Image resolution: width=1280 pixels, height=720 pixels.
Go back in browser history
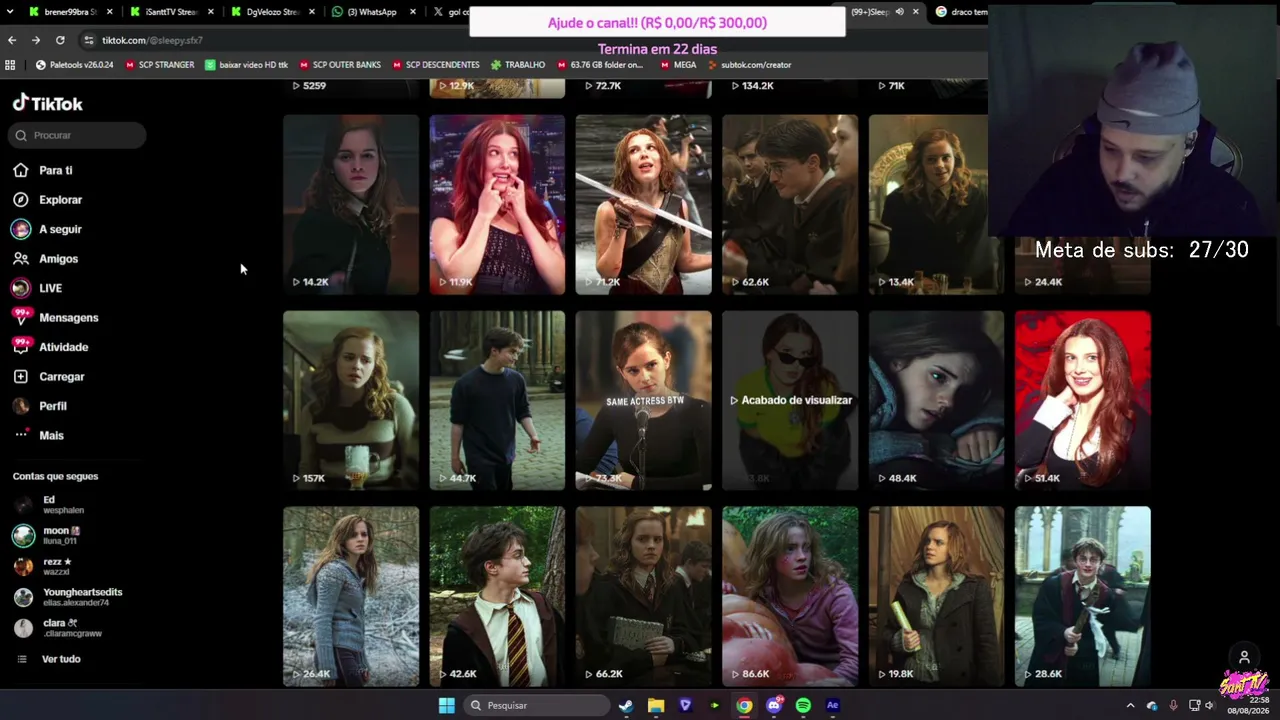pos(12,40)
